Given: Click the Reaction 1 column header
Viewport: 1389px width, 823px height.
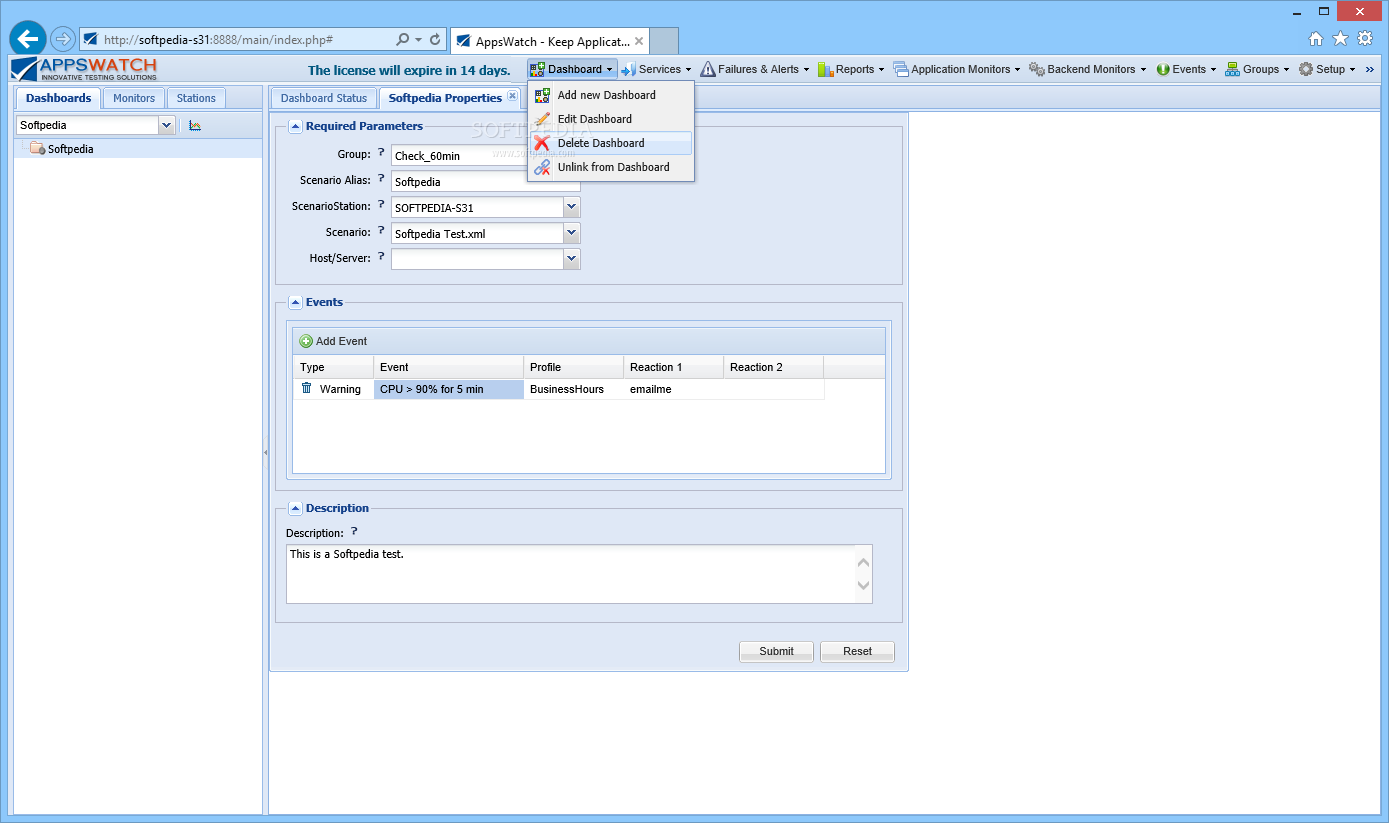Looking at the screenshot, I should coord(674,367).
